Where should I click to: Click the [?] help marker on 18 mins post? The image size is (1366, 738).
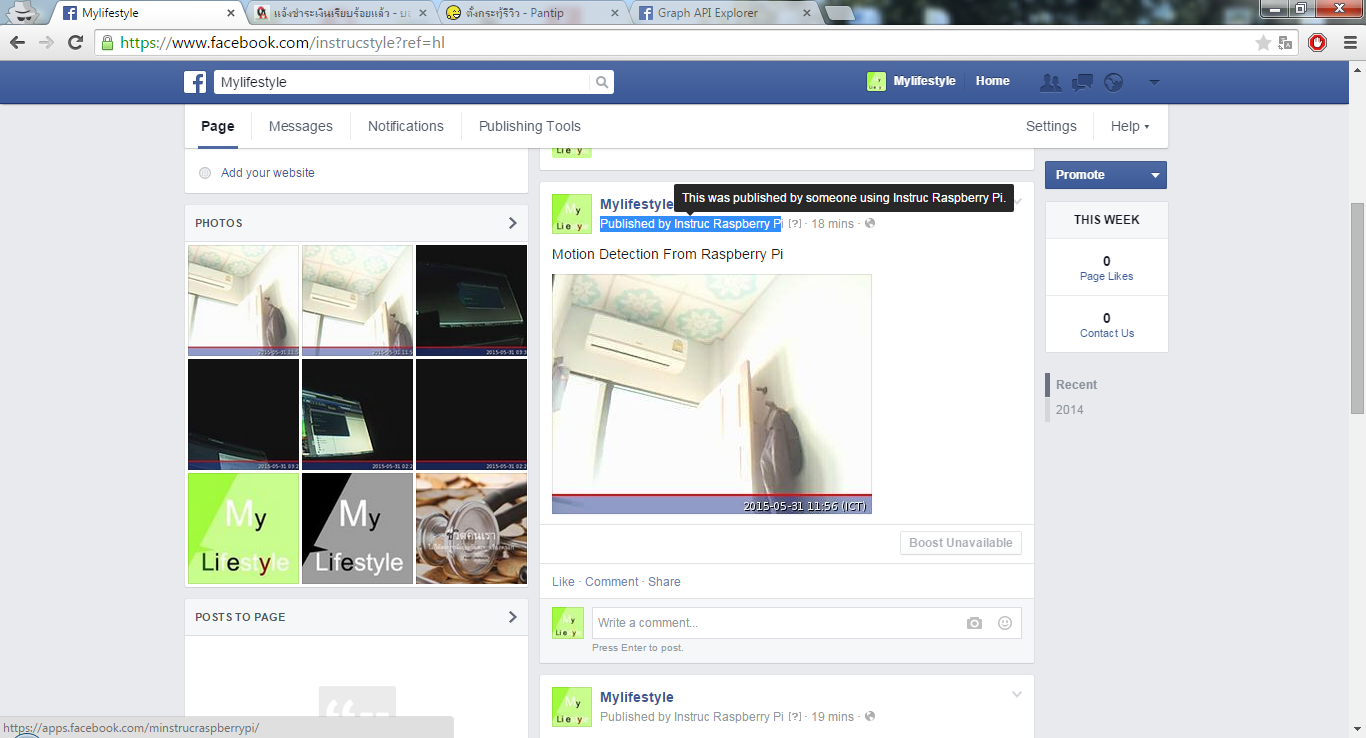pos(795,224)
